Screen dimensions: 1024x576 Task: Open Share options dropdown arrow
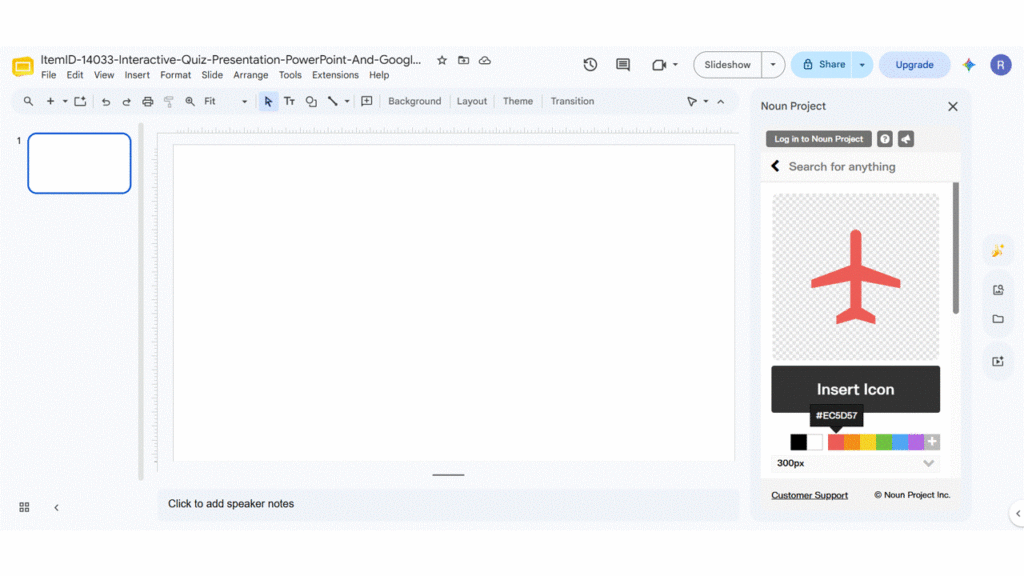click(x=862, y=65)
